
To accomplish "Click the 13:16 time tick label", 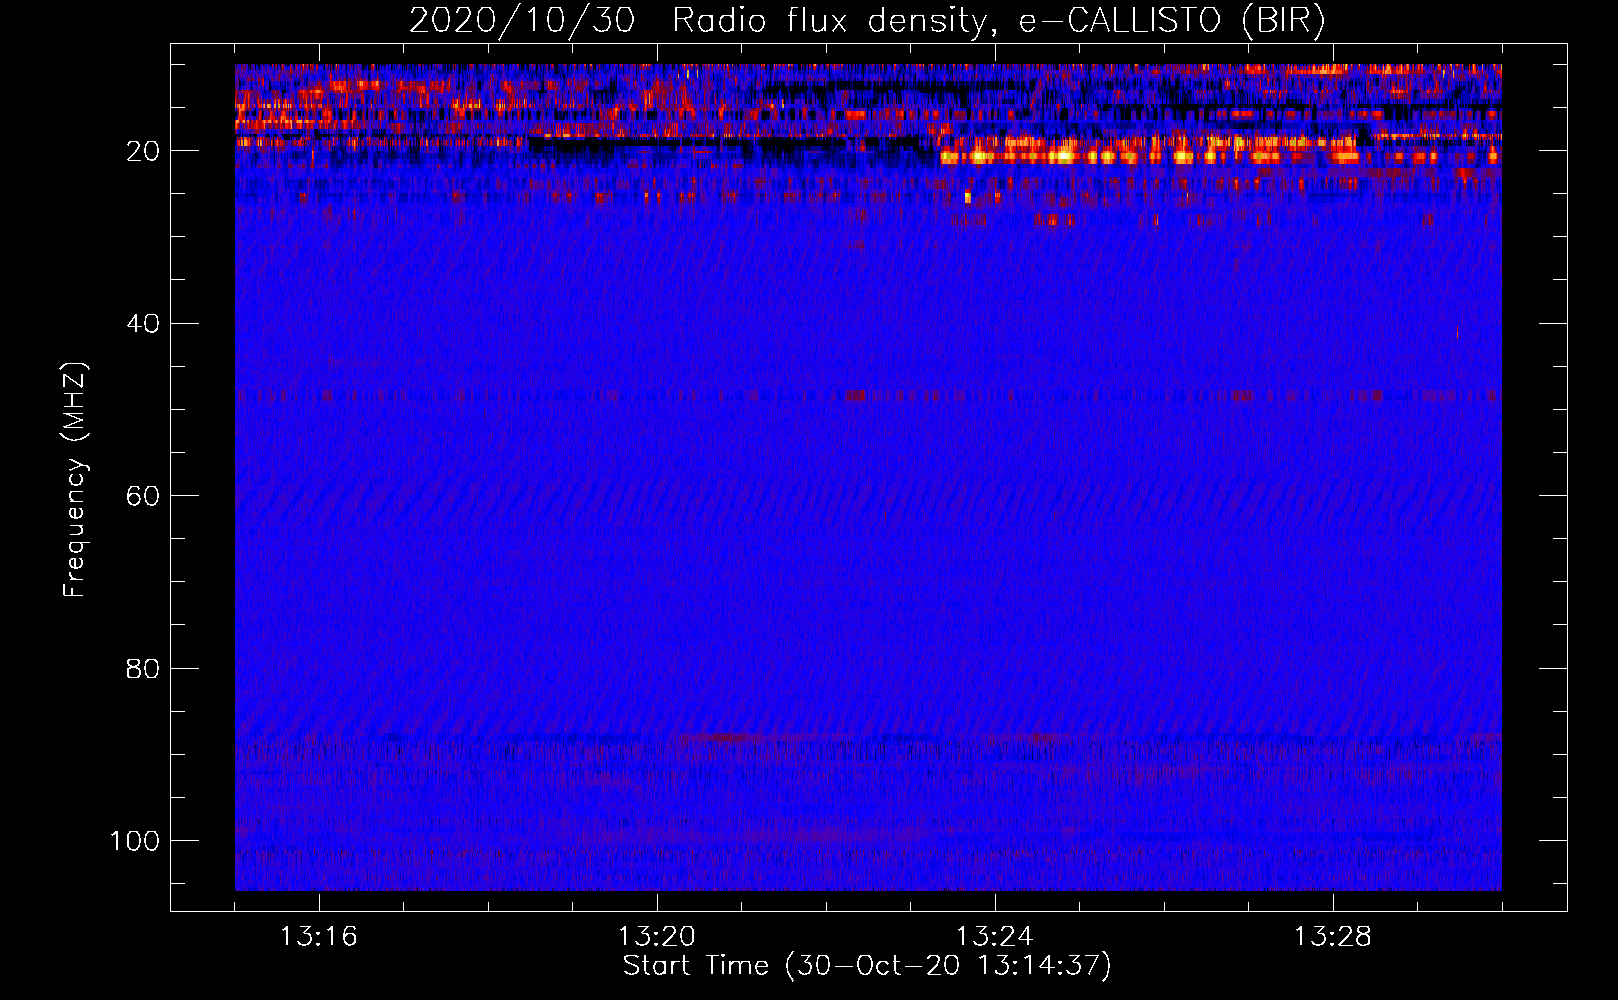I will [x=318, y=937].
